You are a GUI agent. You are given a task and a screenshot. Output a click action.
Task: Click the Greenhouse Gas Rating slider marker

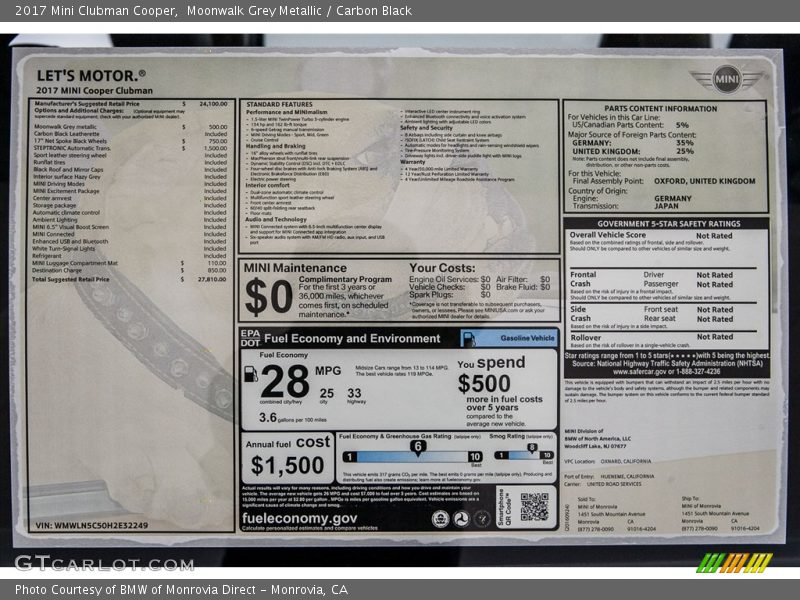point(419,447)
